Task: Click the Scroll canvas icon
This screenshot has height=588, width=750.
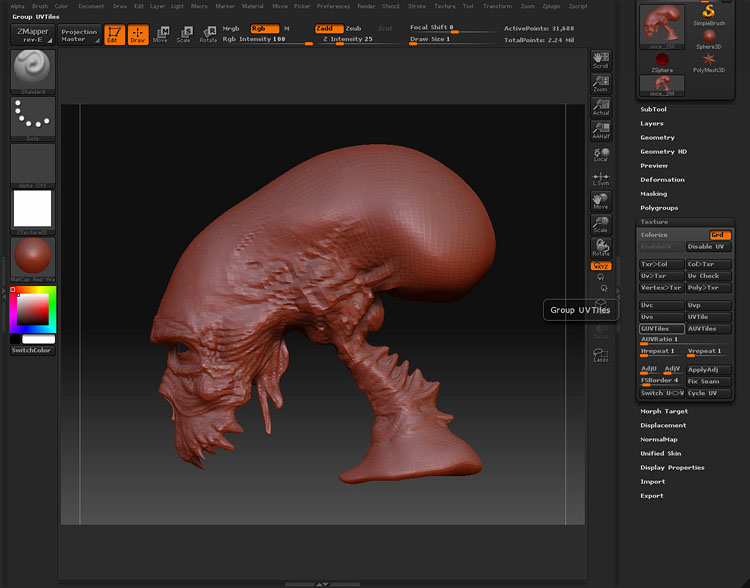Action: [x=600, y=60]
